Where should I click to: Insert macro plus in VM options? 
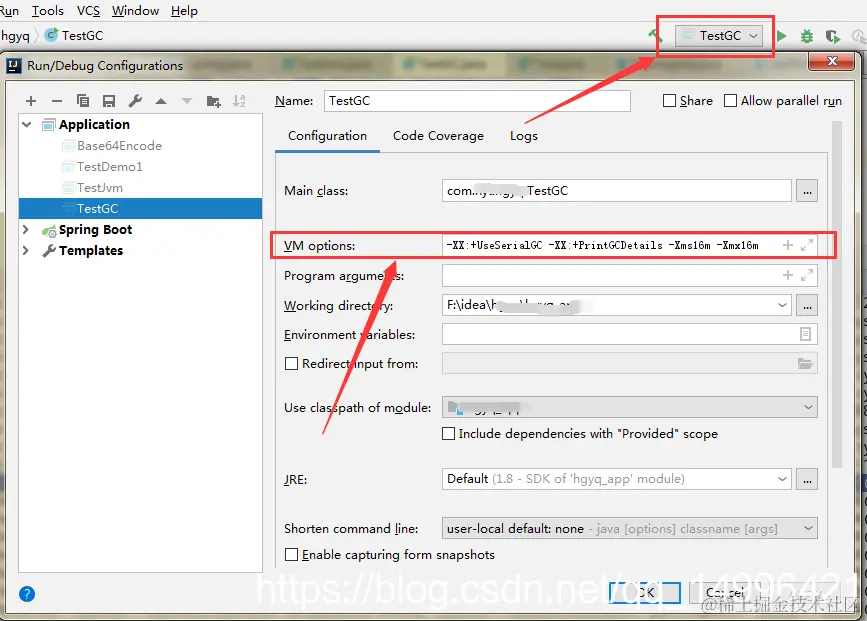pos(788,245)
